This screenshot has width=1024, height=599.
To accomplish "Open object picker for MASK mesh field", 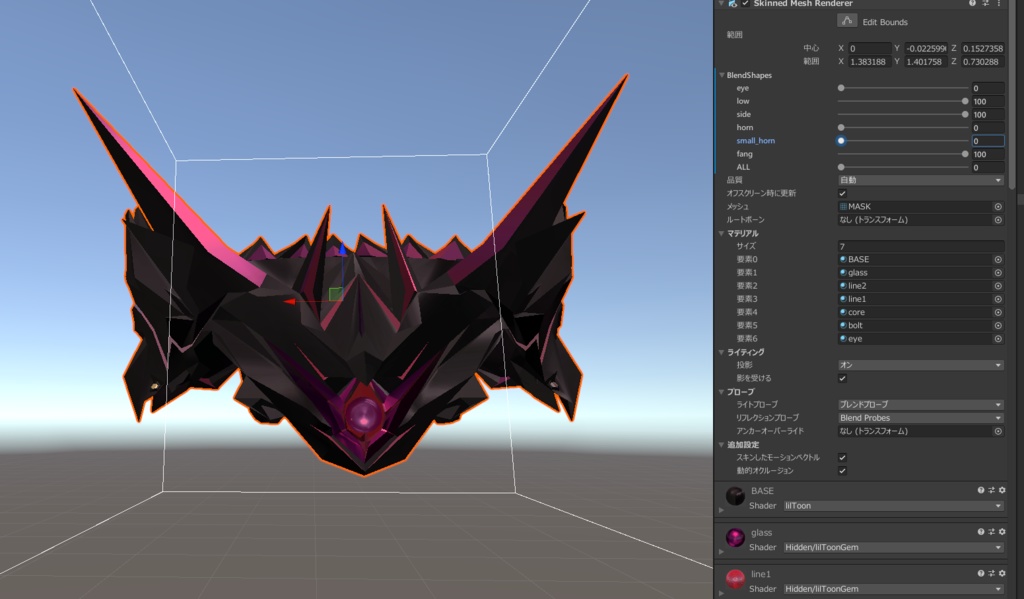I will coord(998,206).
